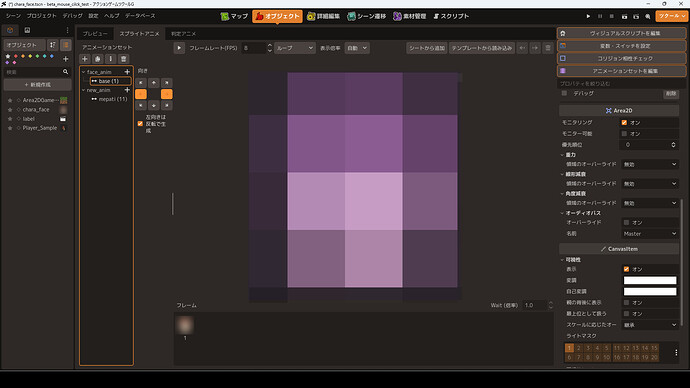This screenshot has height=388, width=690.
Task: Collapse the new_anim tree group
Action: pos(84,90)
